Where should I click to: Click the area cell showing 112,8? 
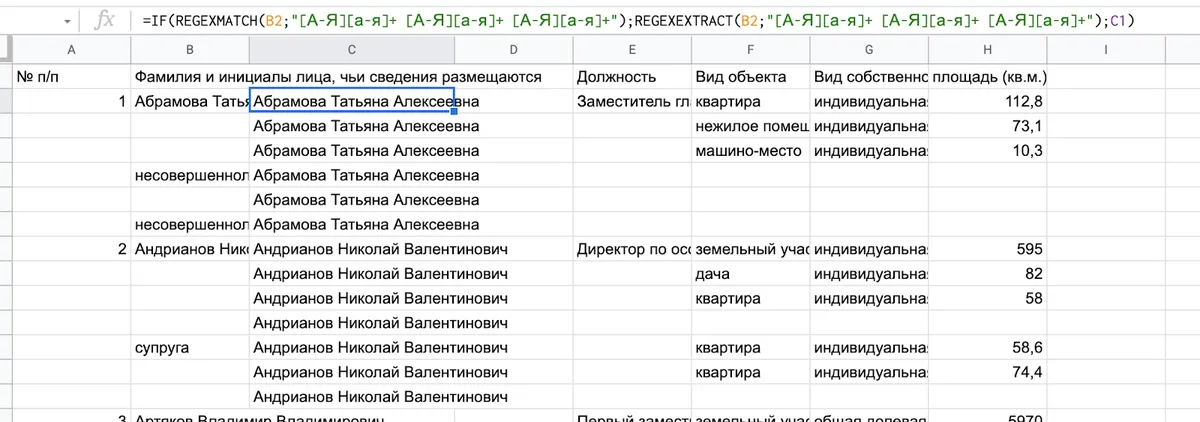pyautogui.click(x=988, y=101)
